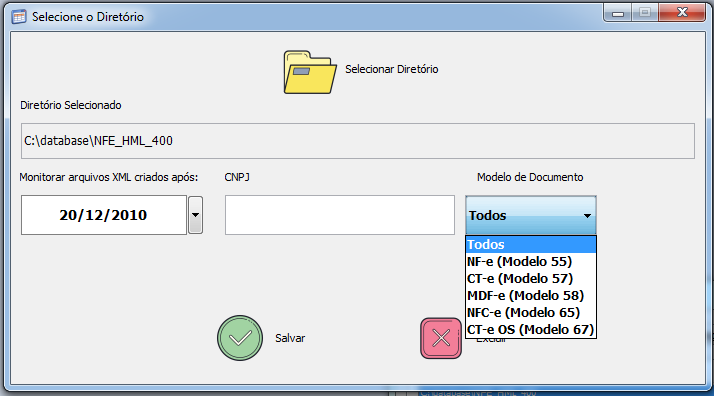The image size is (714, 396).
Task: Click the window title bar app icon
Action: (19, 17)
